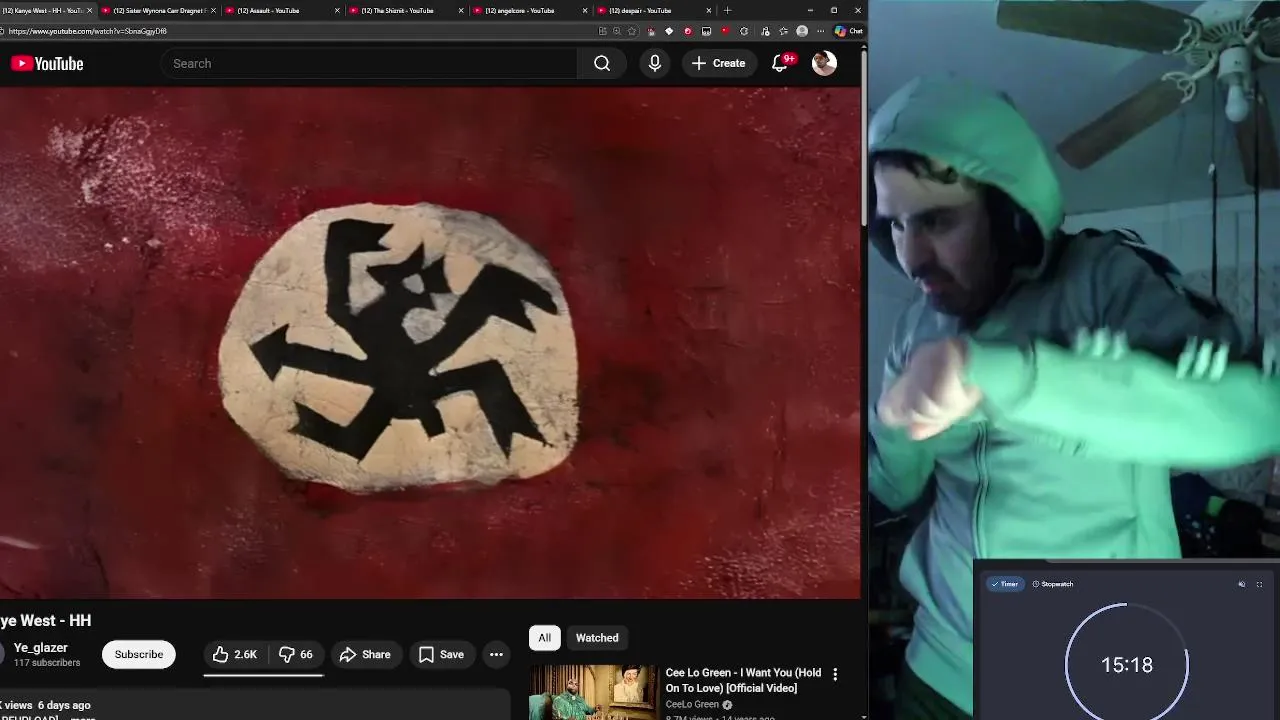
Task: Start voice search with the microphone icon
Action: click(x=655, y=63)
